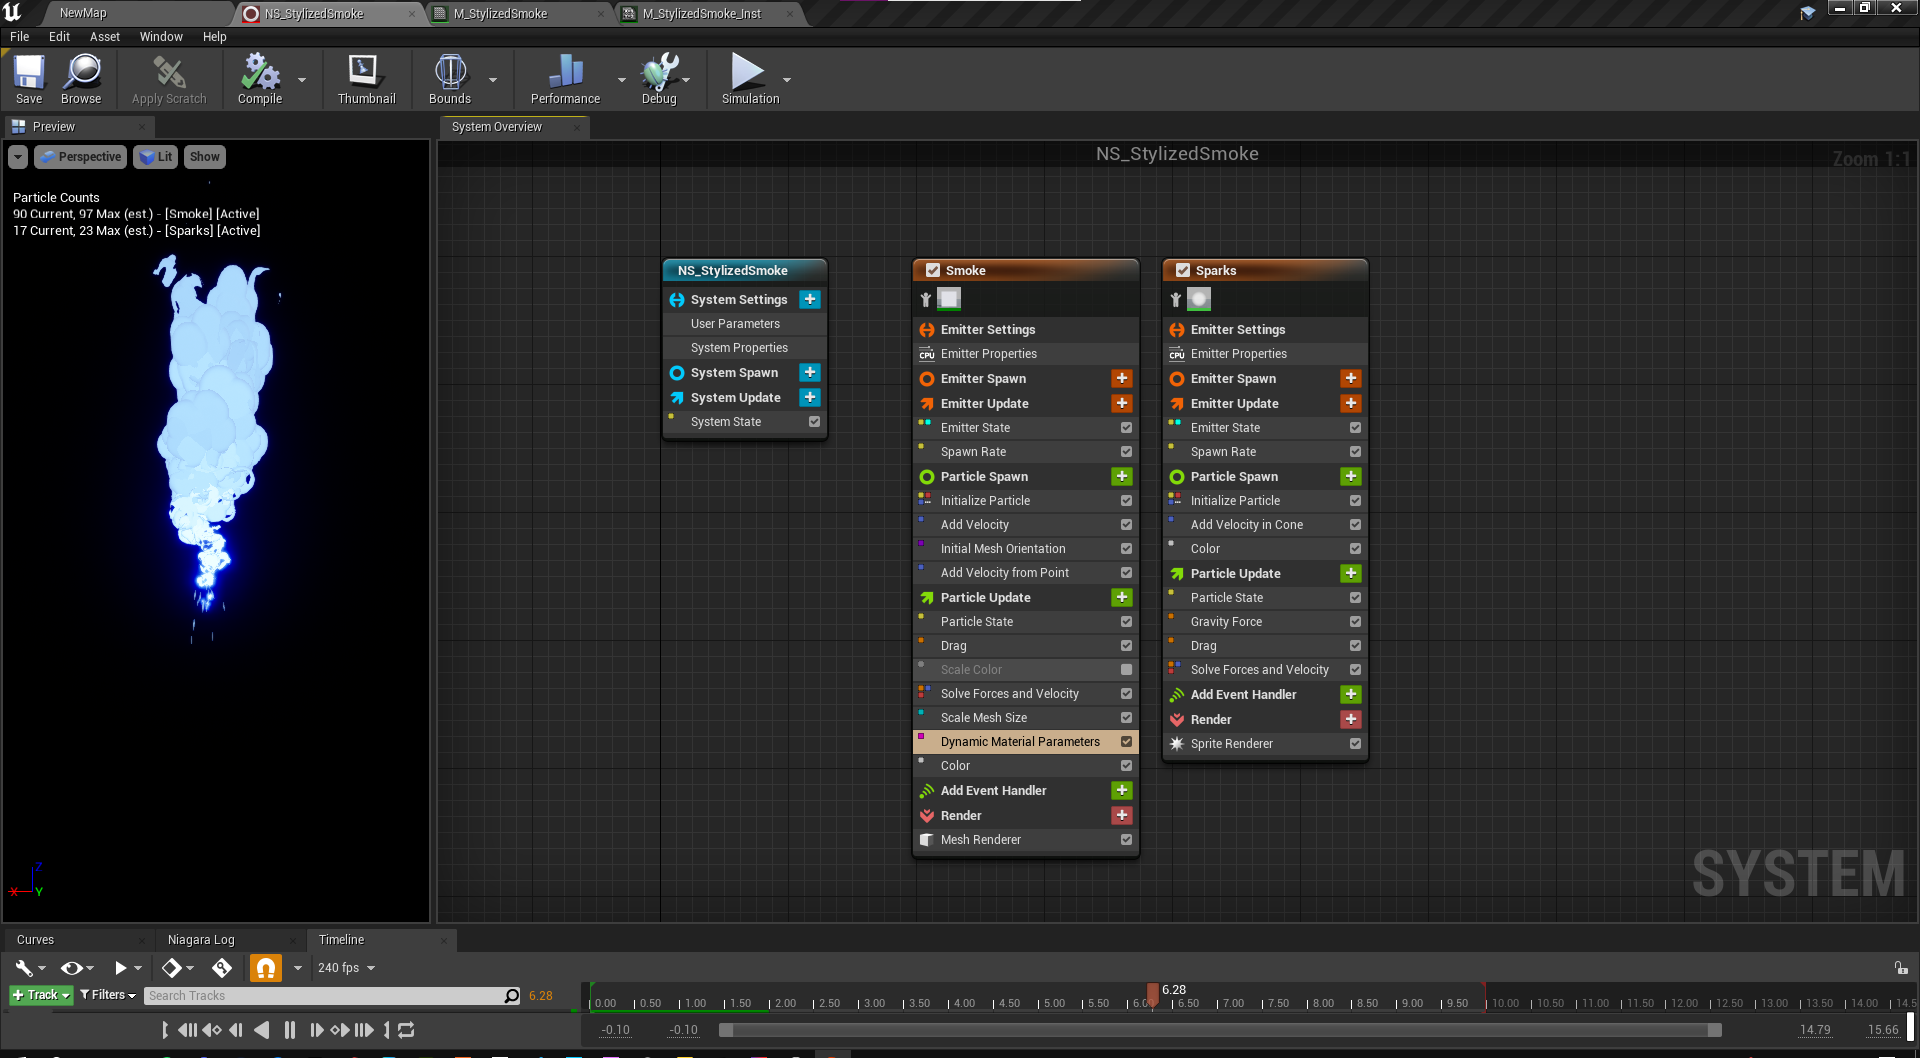Open Performance options dropdown arrow

click(x=622, y=80)
